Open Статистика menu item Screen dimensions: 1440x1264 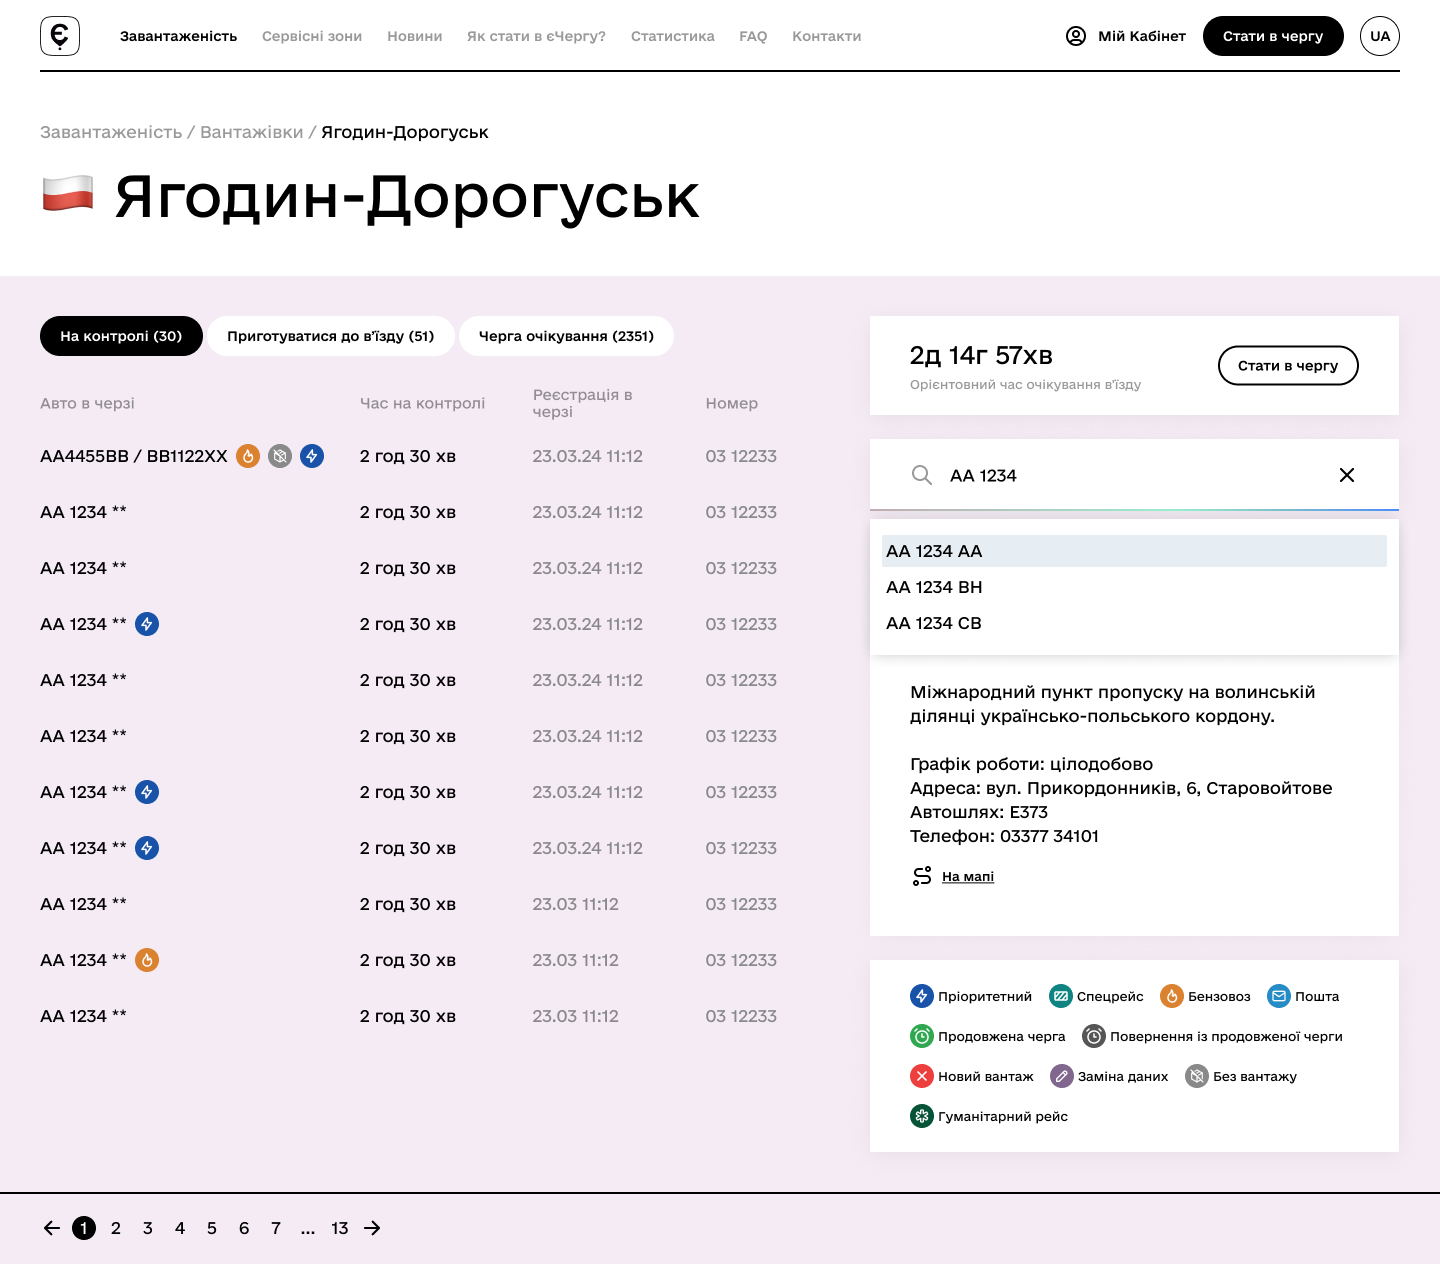coord(672,36)
